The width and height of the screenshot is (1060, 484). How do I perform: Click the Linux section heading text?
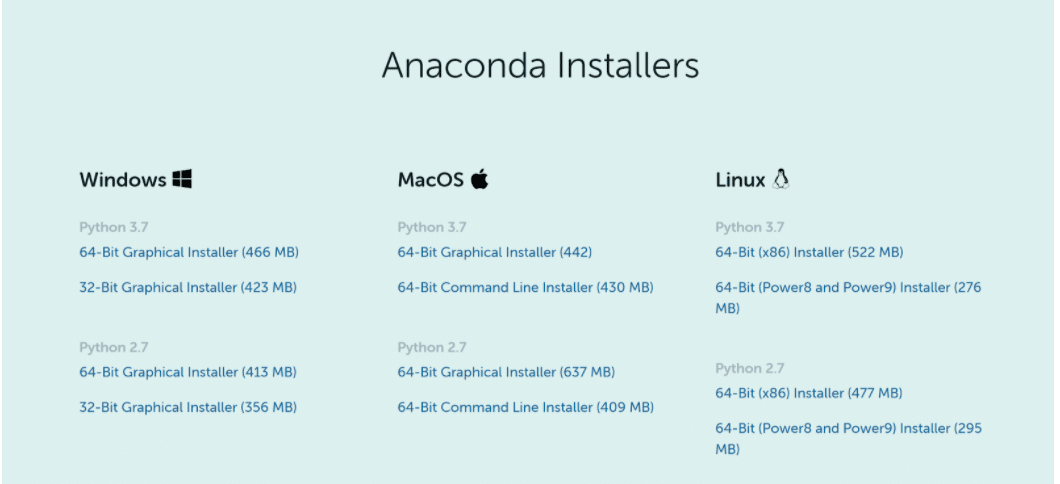tap(740, 180)
